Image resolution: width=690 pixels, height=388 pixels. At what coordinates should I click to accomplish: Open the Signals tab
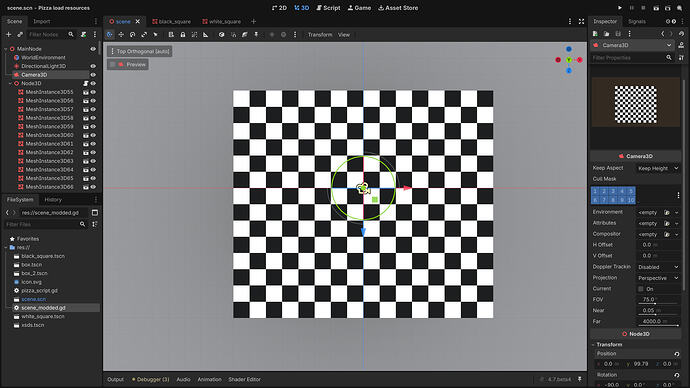point(637,21)
